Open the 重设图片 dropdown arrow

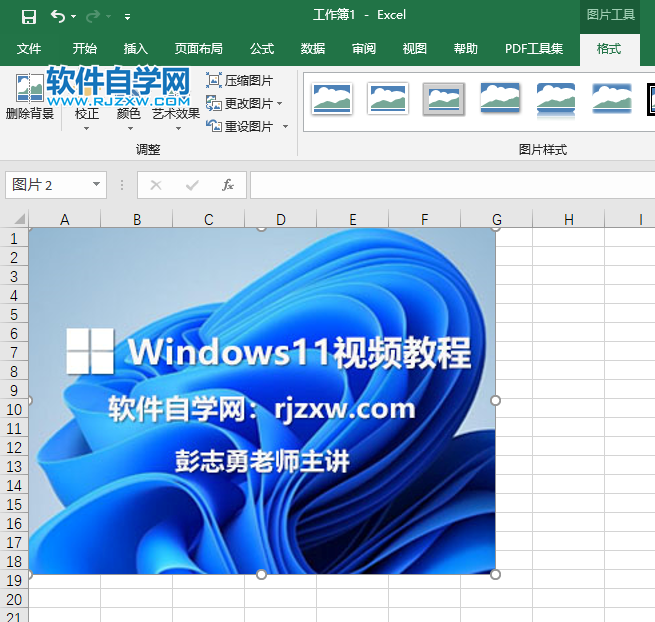click(286, 126)
